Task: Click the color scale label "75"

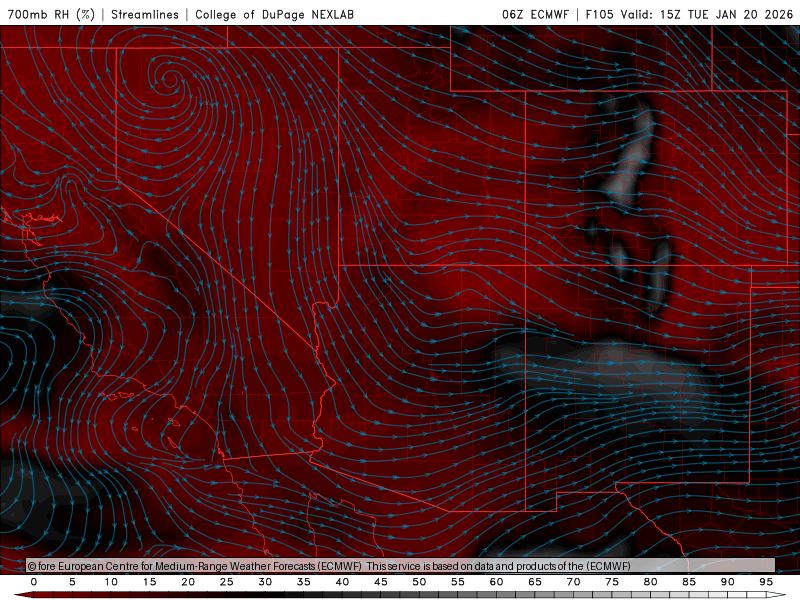Action: (612, 582)
